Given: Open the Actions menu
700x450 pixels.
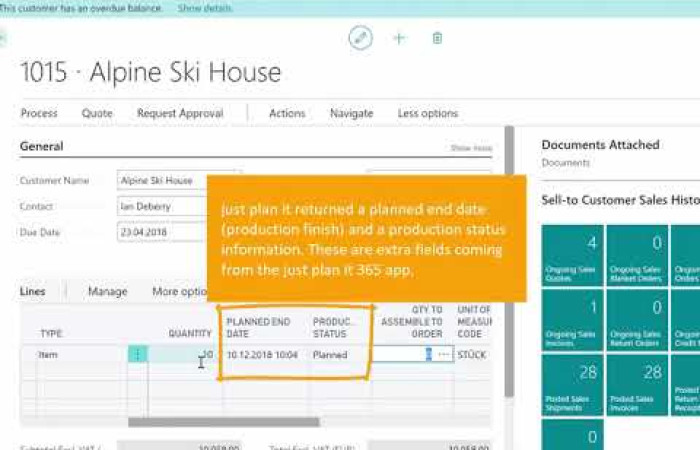Looking at the screenshot, I should pos(287,113).
